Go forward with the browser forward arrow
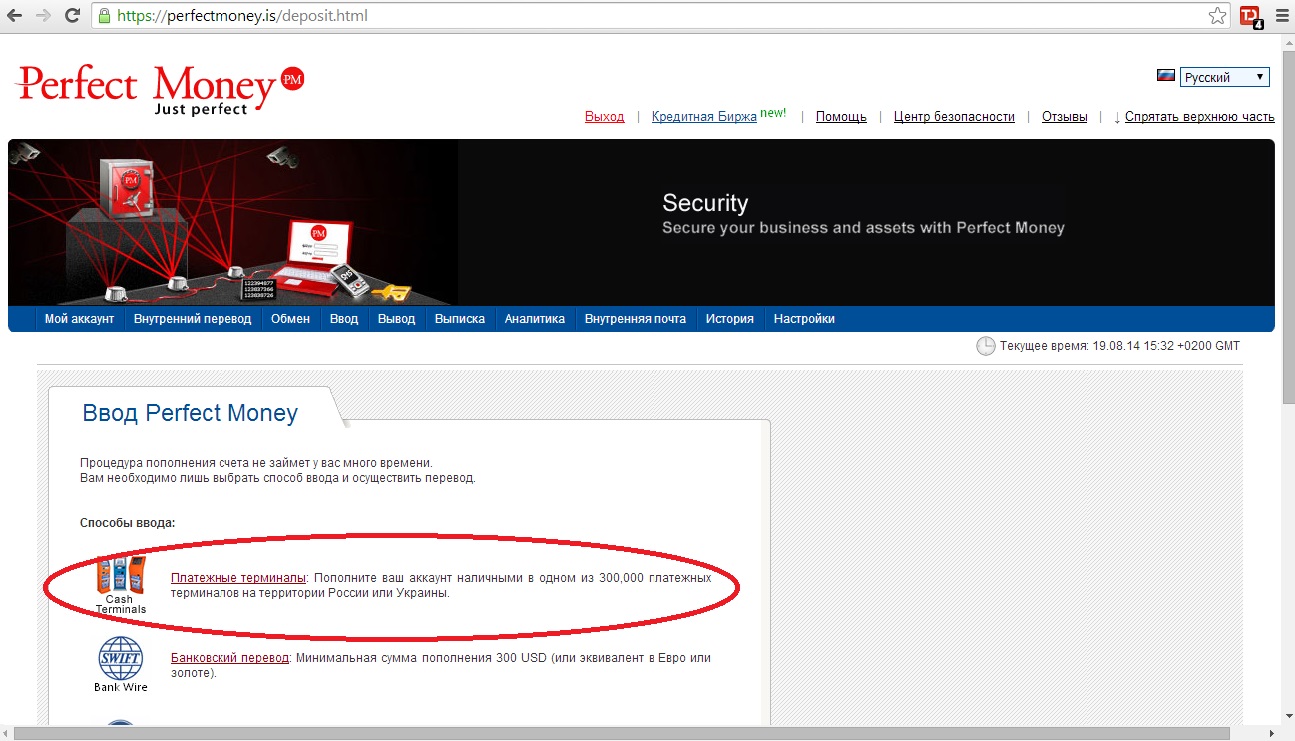This screenshot has height=741, width=1295. point(43,15)
